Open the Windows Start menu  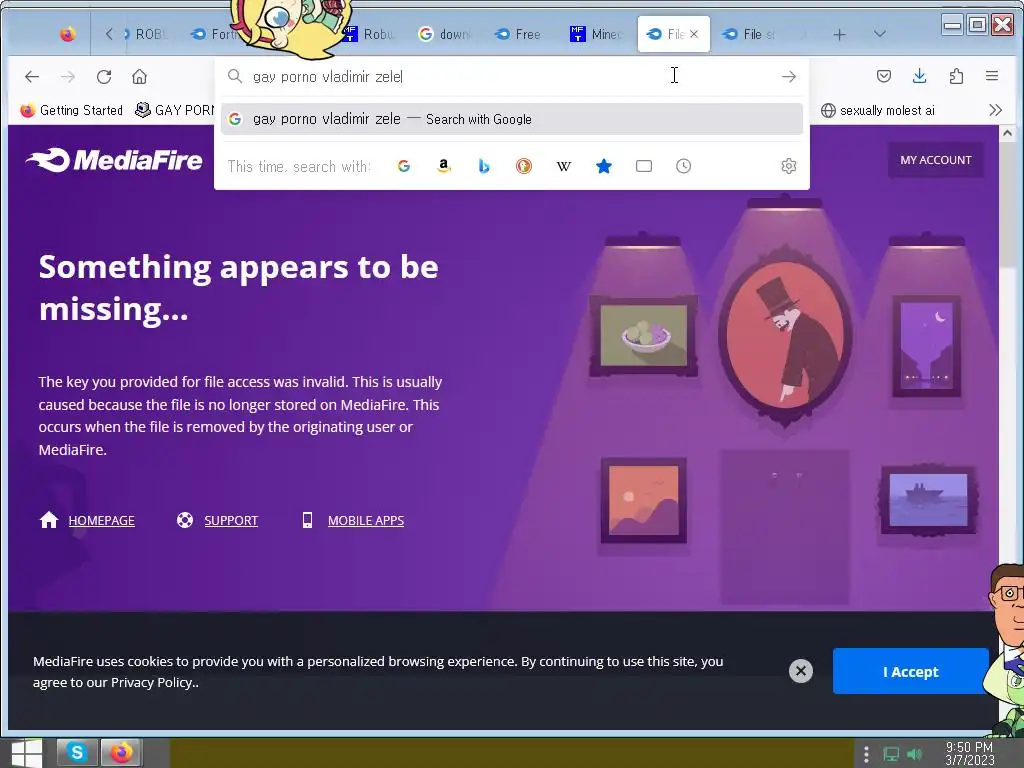[x=26, y=753]
